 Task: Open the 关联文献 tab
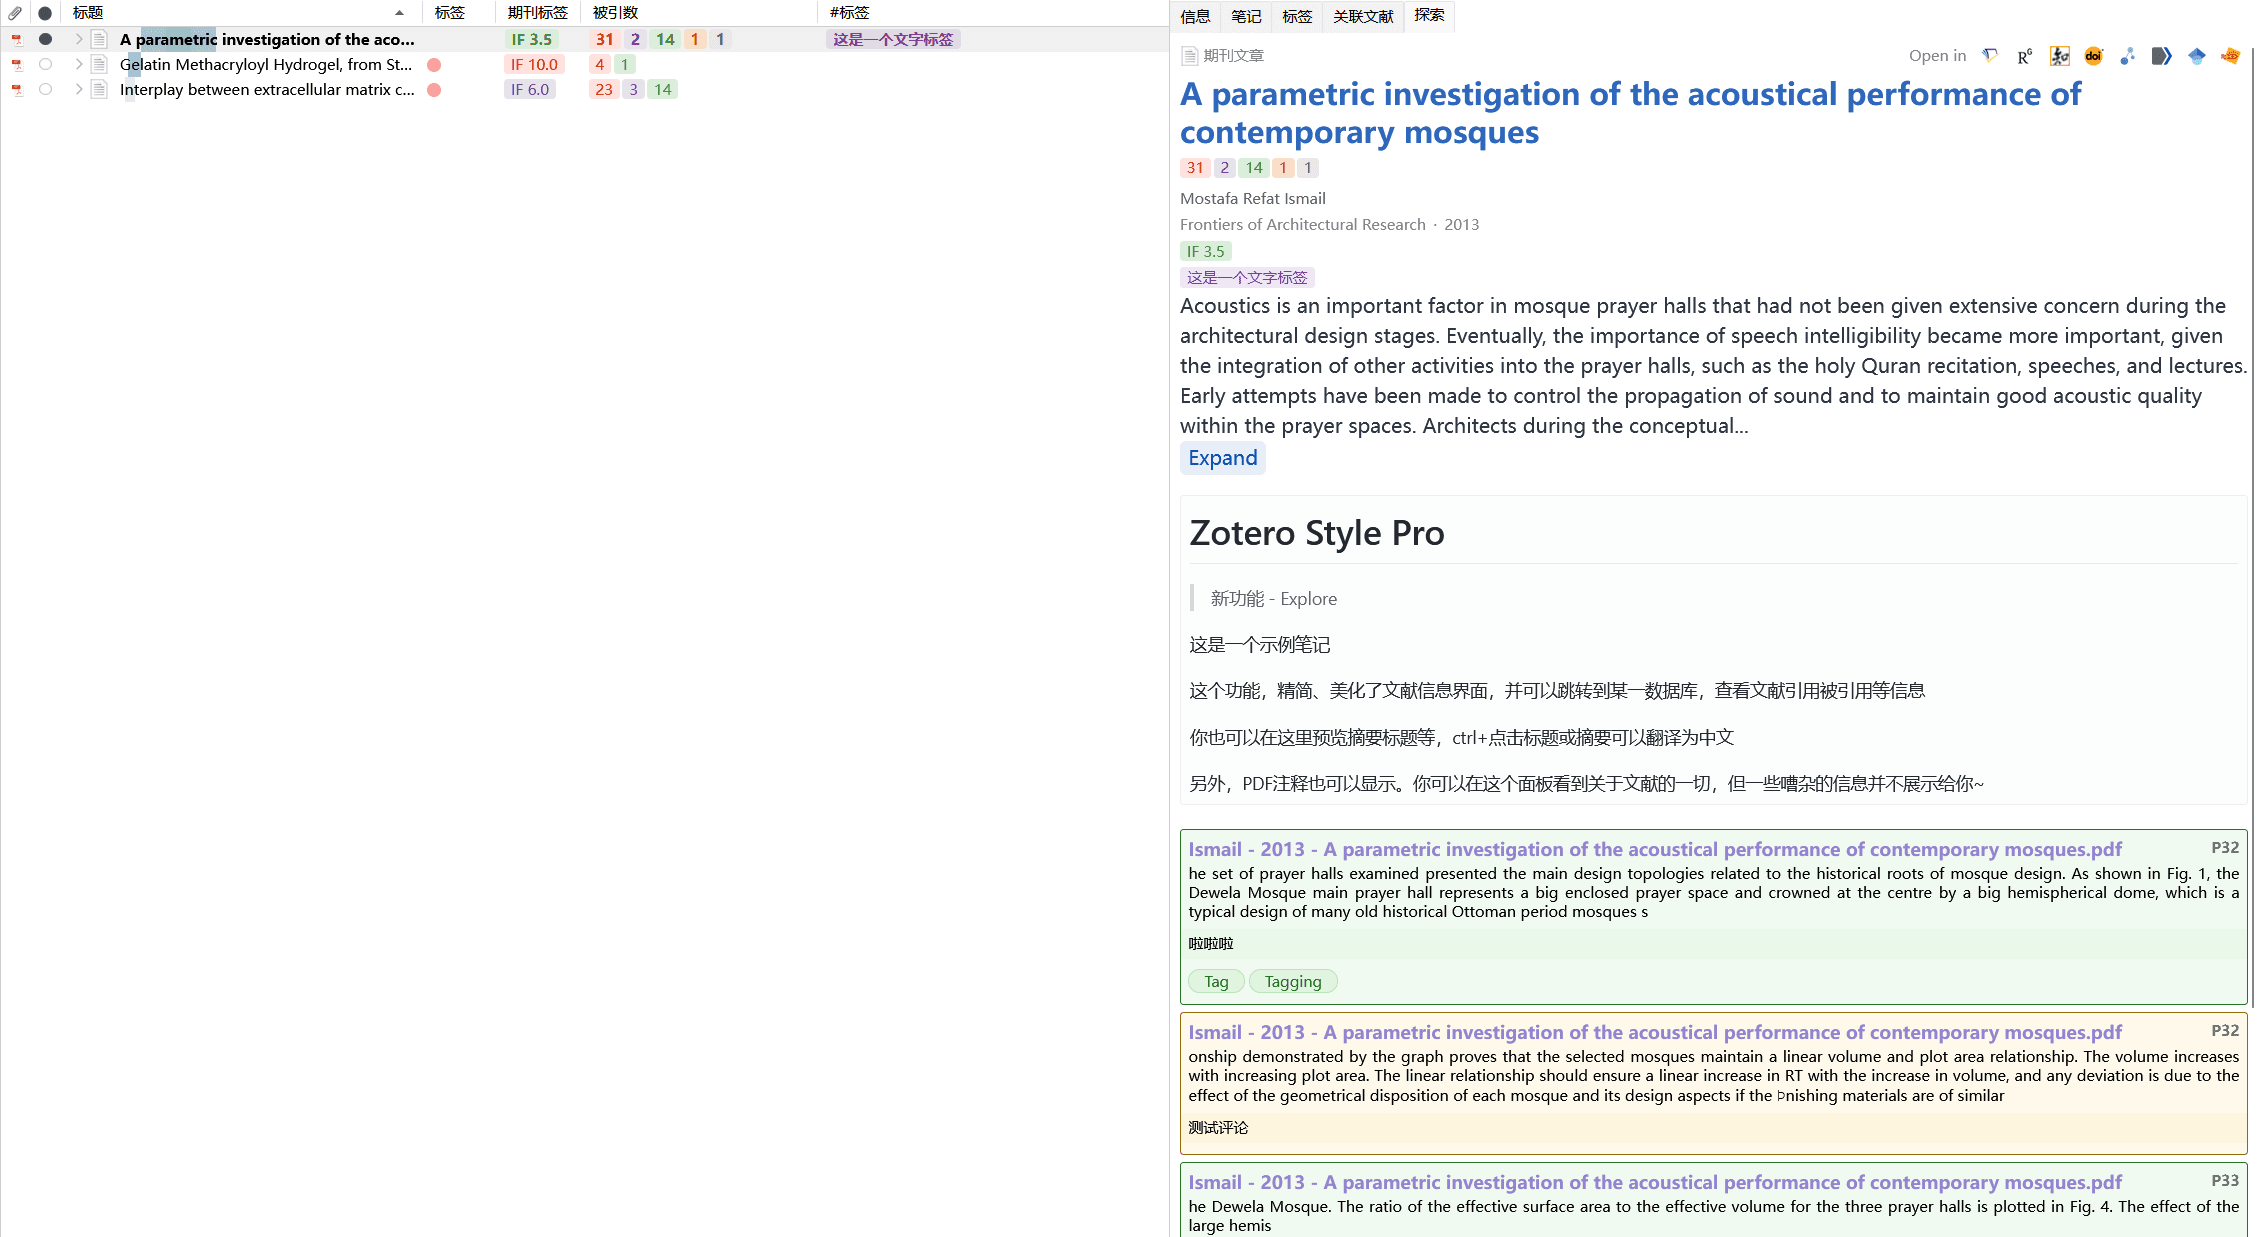[1362, 16]
